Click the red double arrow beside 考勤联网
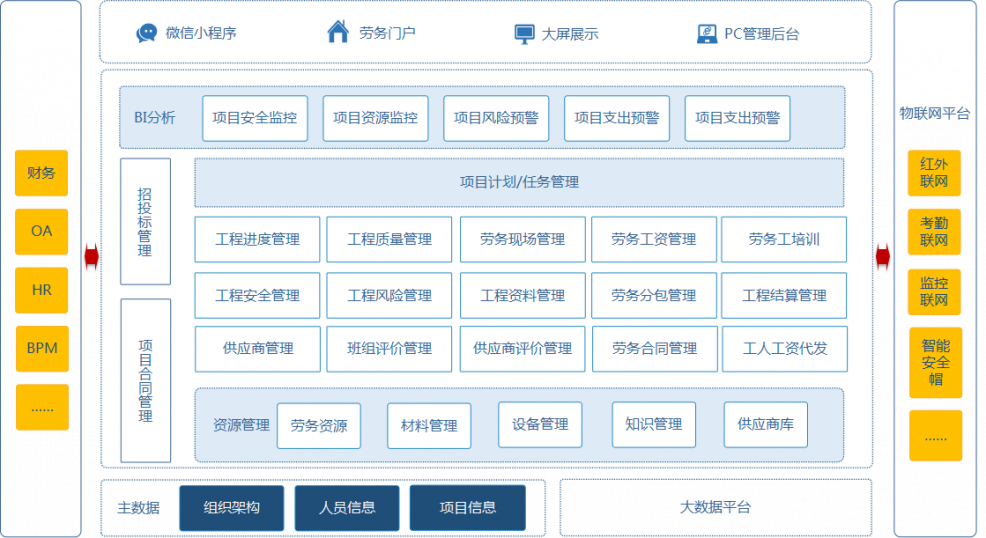The width and height of the screenshot is (986, 538). (x=883, y=256)
